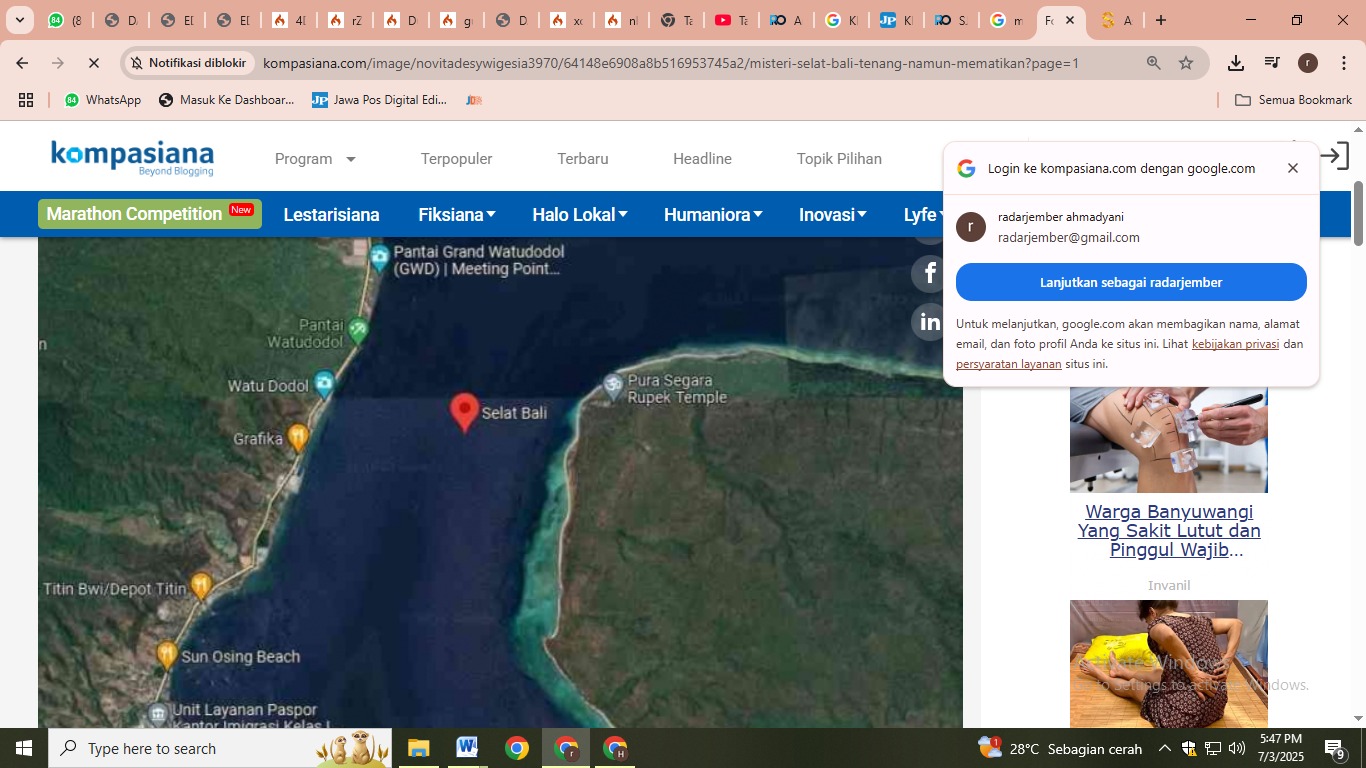The image size is (1366, 768).
Task: Open the Chrome tab search dropdown
Action: point(19,20)
